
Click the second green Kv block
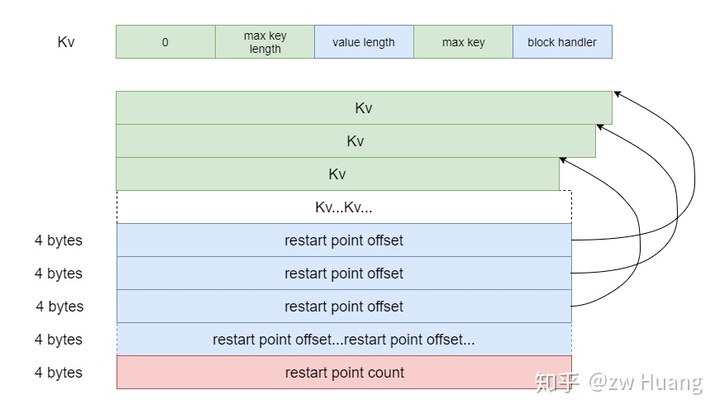pyautogui.click(x=355, y=141)
